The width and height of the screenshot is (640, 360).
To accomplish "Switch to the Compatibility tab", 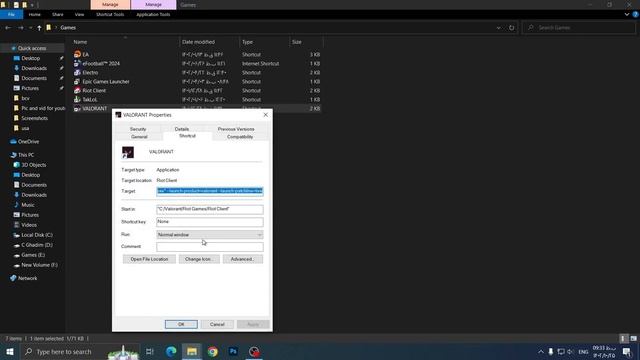I will click(x=240, y=137).
